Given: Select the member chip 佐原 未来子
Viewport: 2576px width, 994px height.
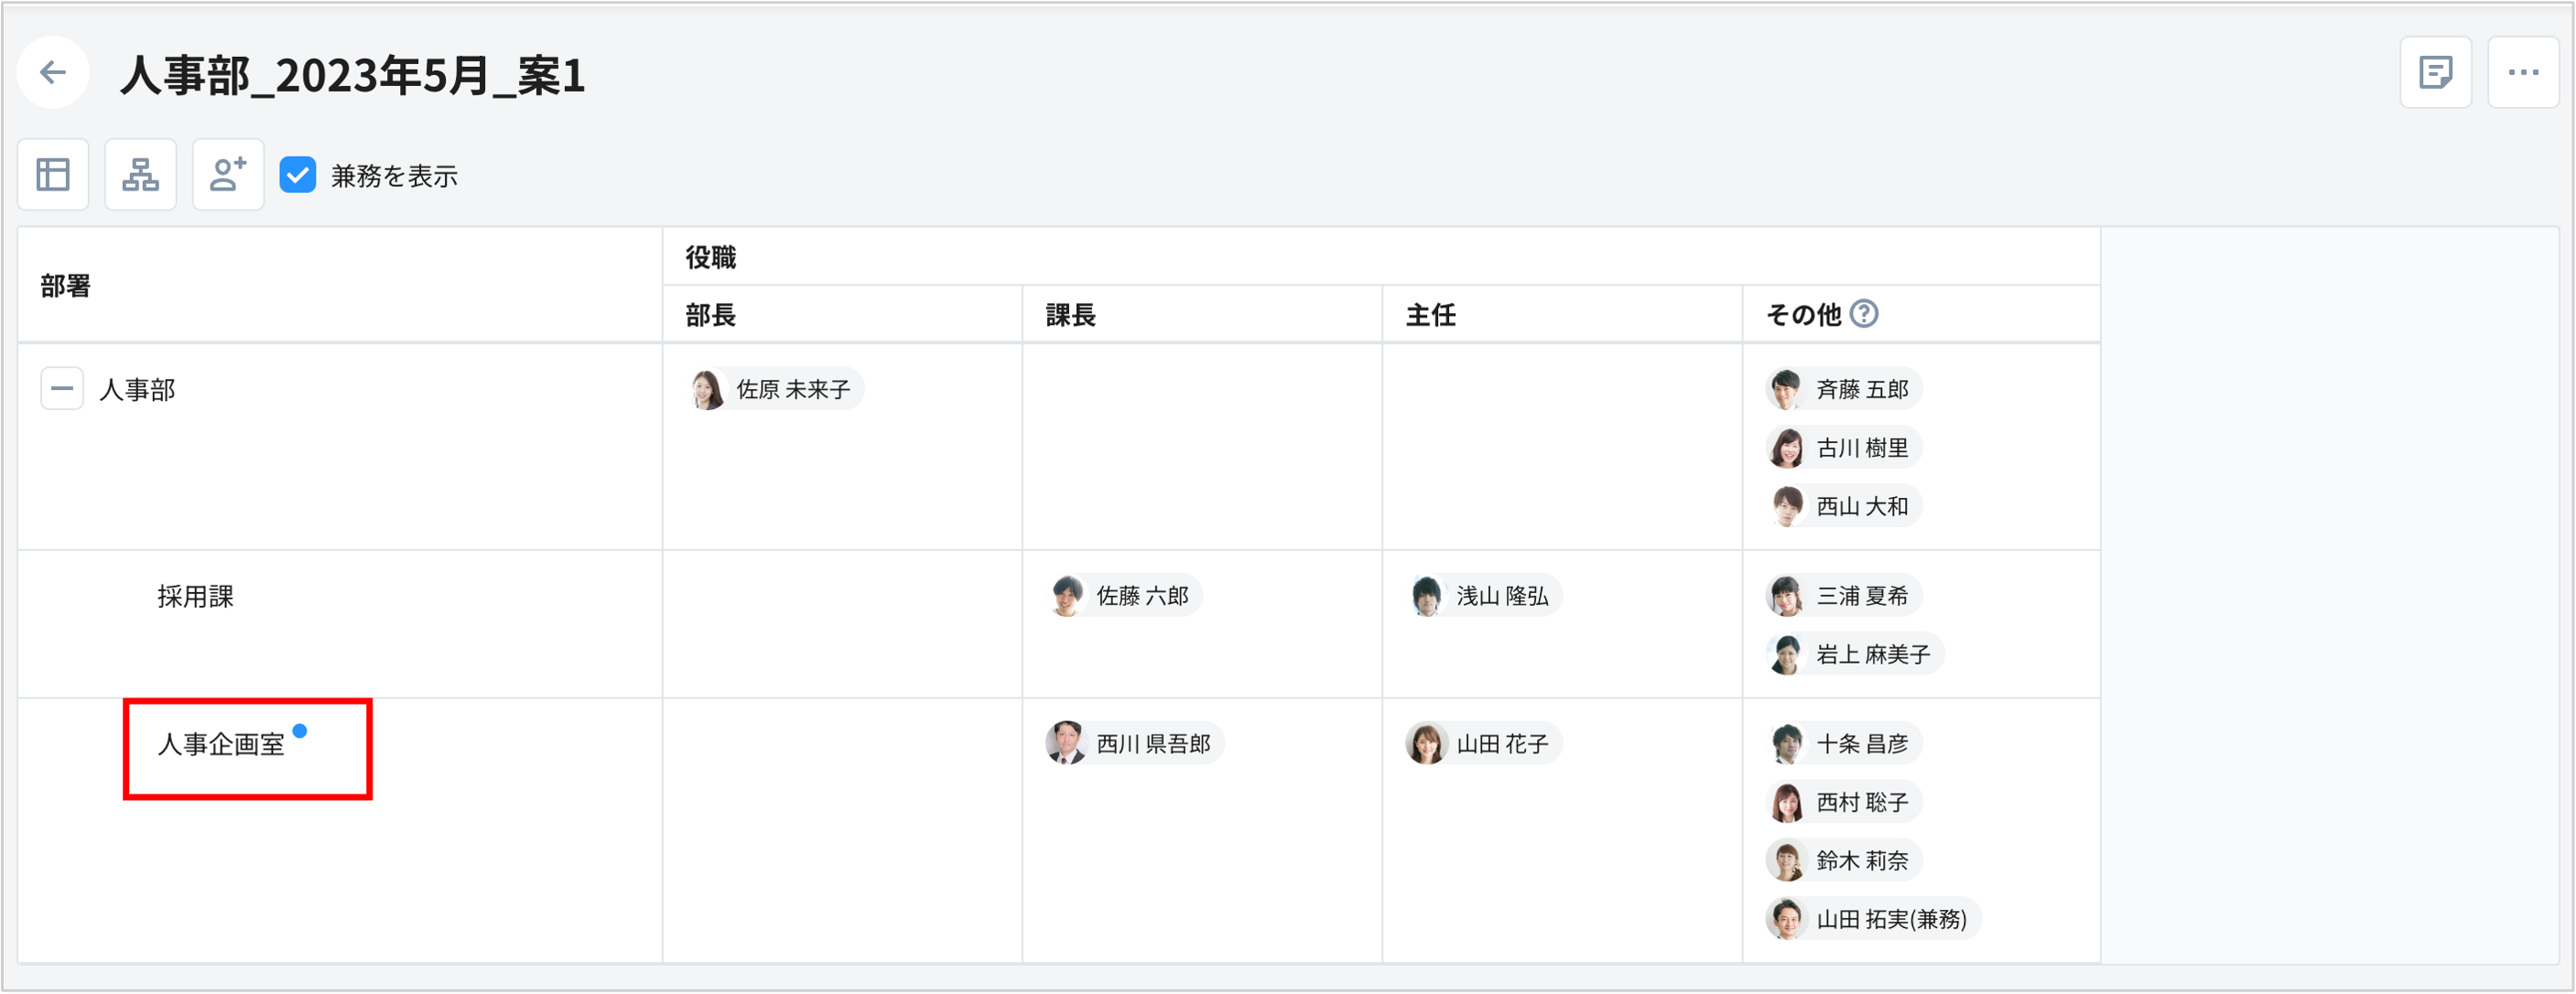Looking at the screenshot, I should pos(775,388).
